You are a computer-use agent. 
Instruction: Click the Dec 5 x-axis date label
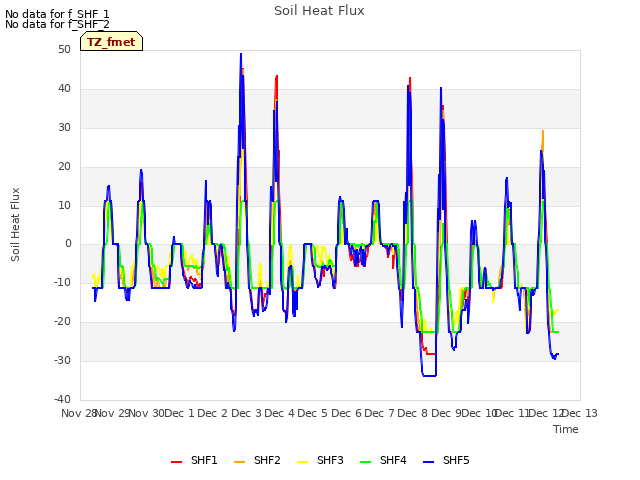(x=313, y=413)
